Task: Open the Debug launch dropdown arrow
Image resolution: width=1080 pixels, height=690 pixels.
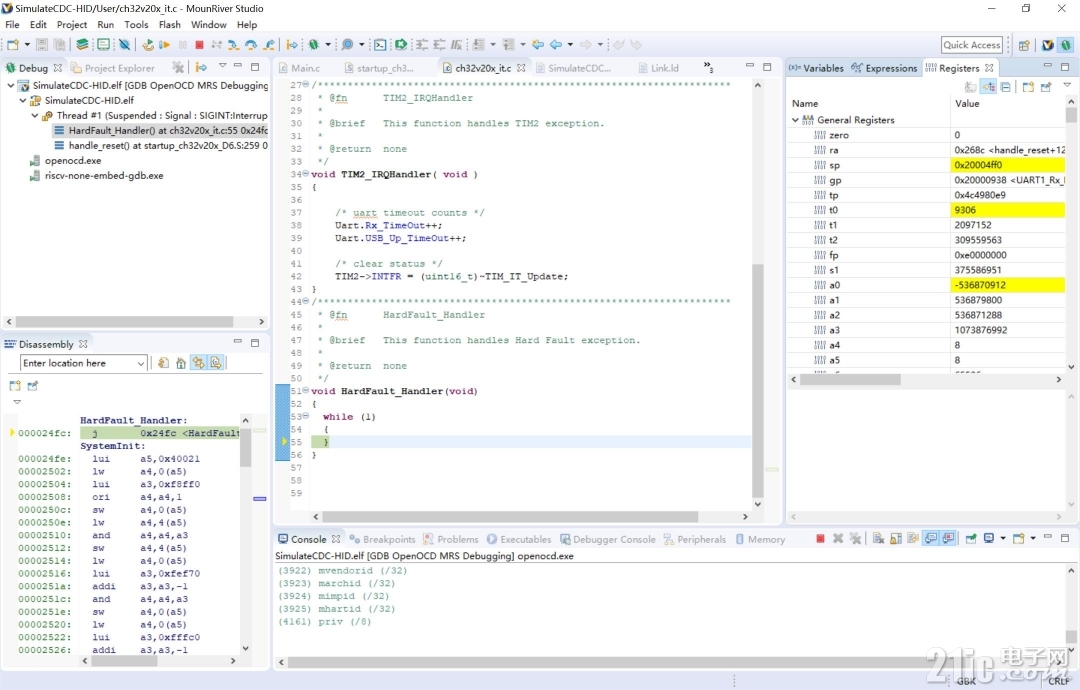Action: 328,45
